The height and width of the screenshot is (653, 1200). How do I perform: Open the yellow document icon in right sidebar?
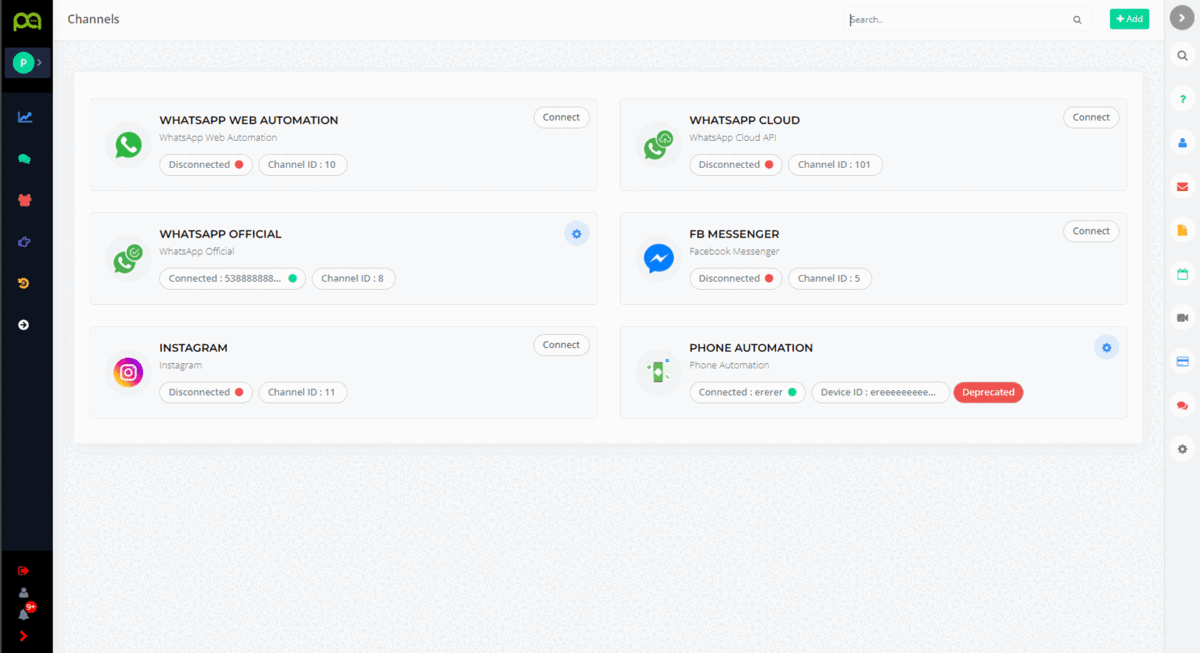[1182, 230]
